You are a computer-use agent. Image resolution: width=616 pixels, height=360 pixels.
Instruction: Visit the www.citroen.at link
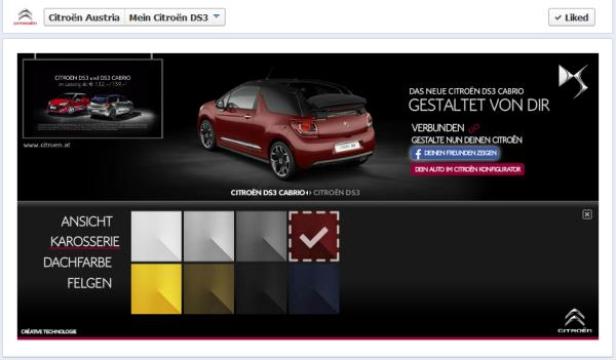tap(46, 145)
